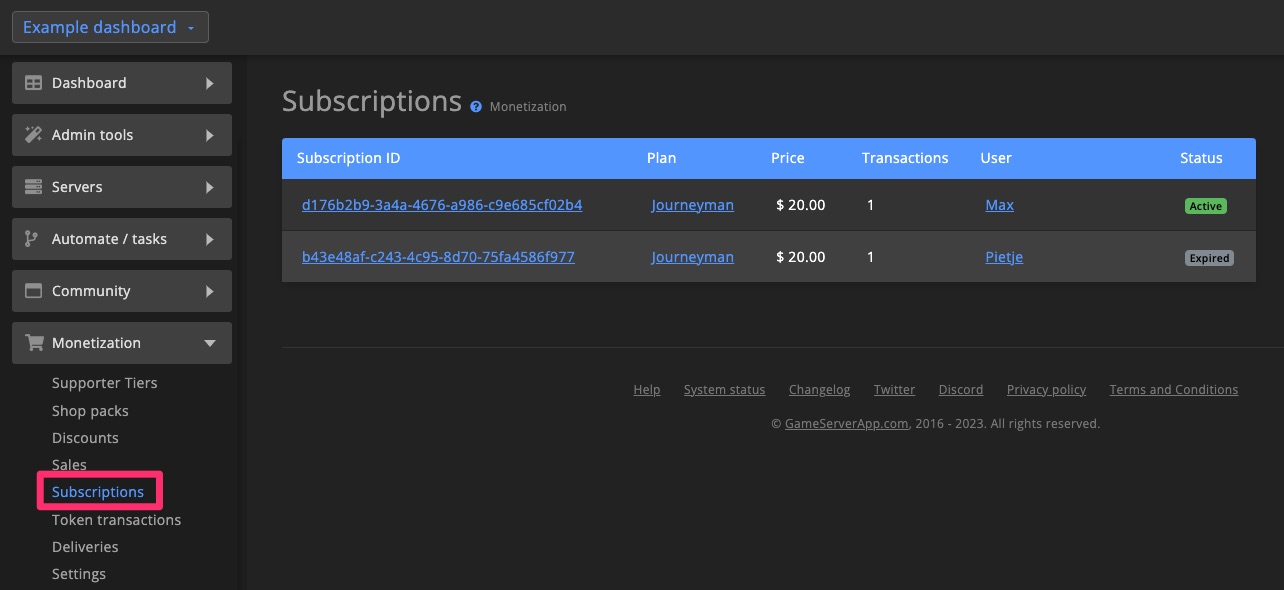Click the Monetization shopping cart icon
The width and height of the screenshot is (1284, 590).
31,342
